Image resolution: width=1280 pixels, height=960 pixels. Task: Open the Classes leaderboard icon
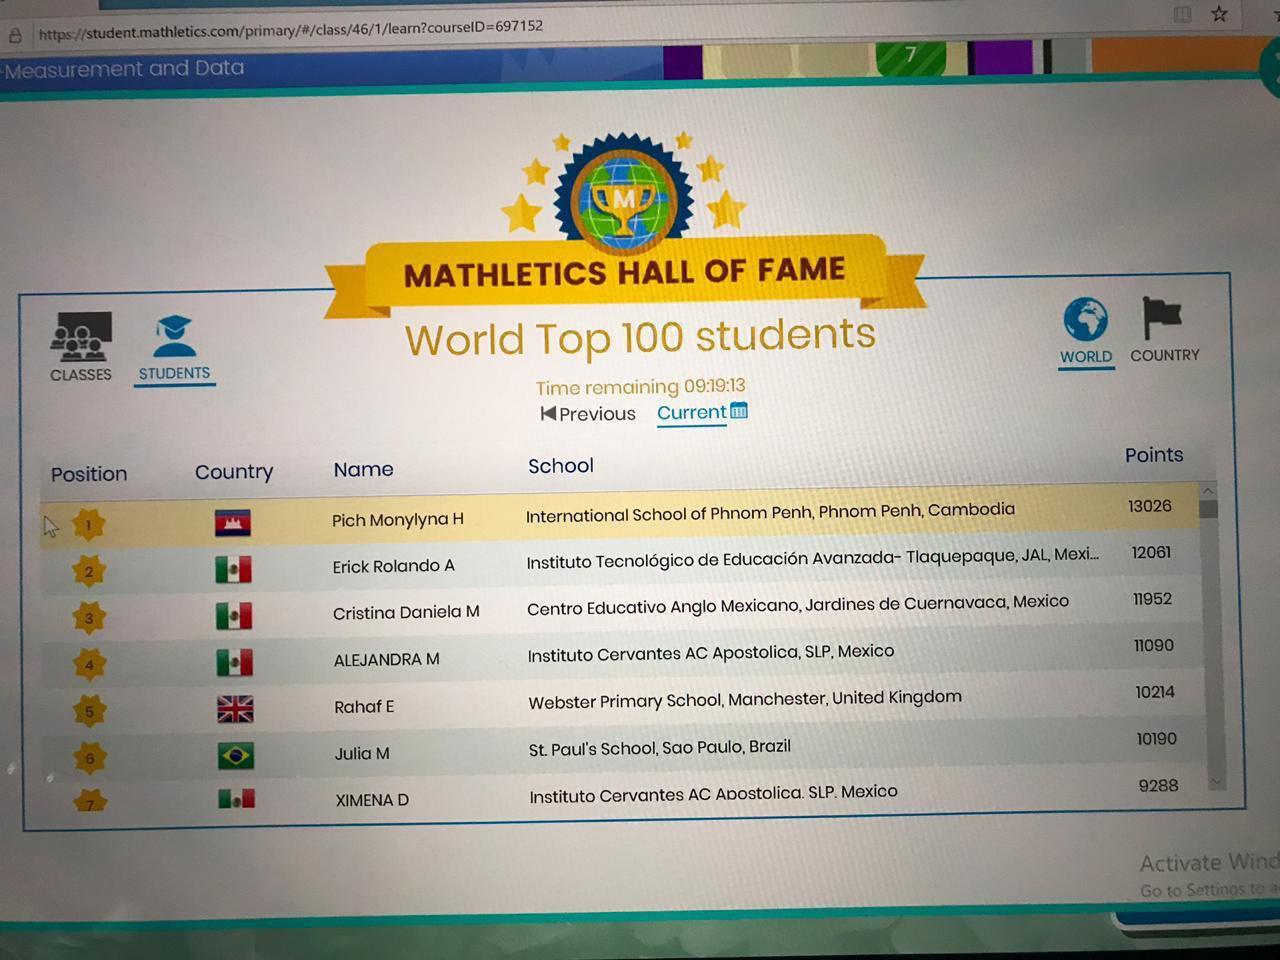[81, 336]
